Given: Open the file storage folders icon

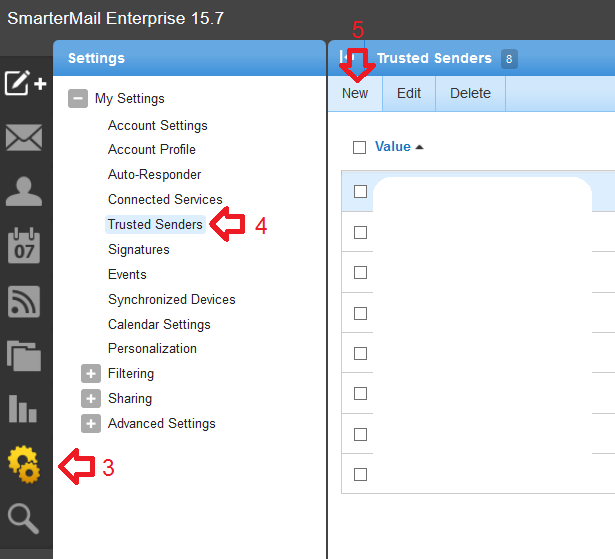Looking at the screenshot, I should tap(24, 355).
